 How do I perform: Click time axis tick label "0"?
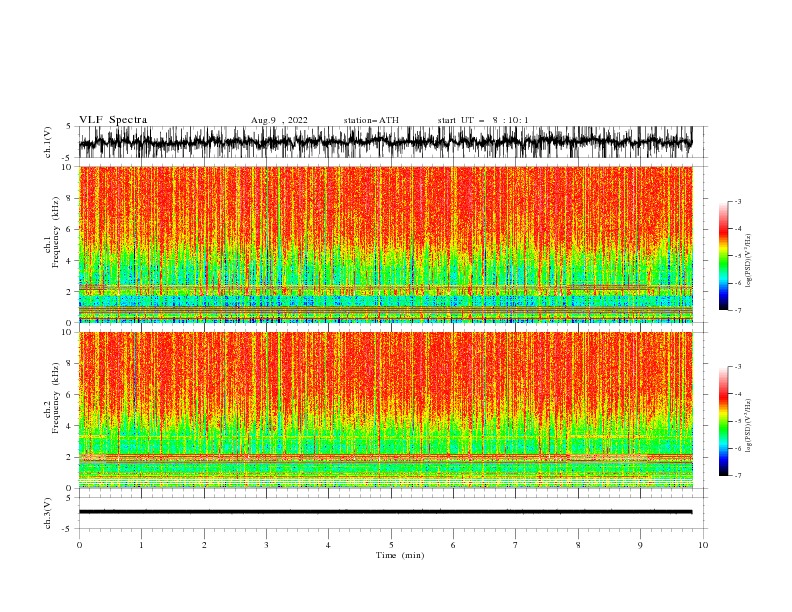pyautogui.click(x=79, y=545)
